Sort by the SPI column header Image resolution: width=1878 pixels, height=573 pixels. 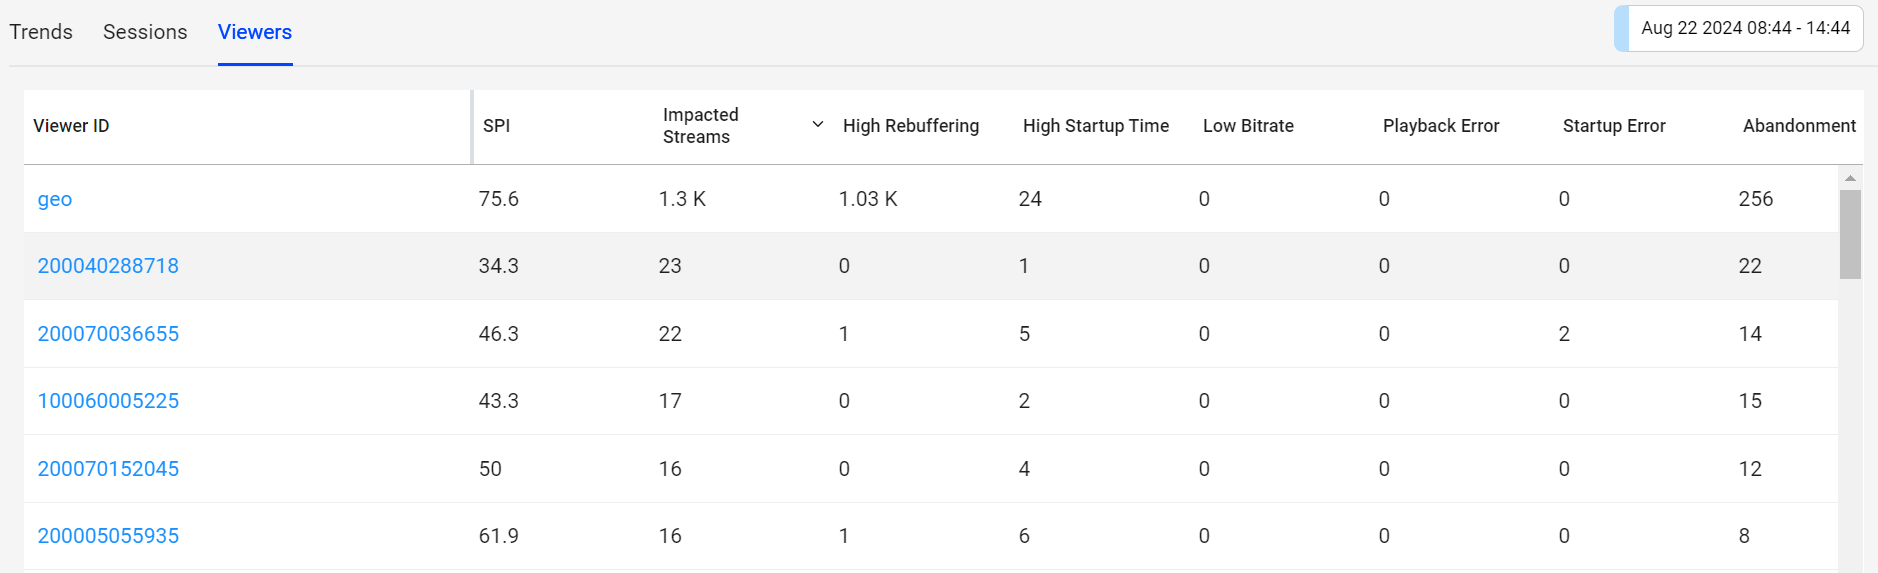(497, 126)
